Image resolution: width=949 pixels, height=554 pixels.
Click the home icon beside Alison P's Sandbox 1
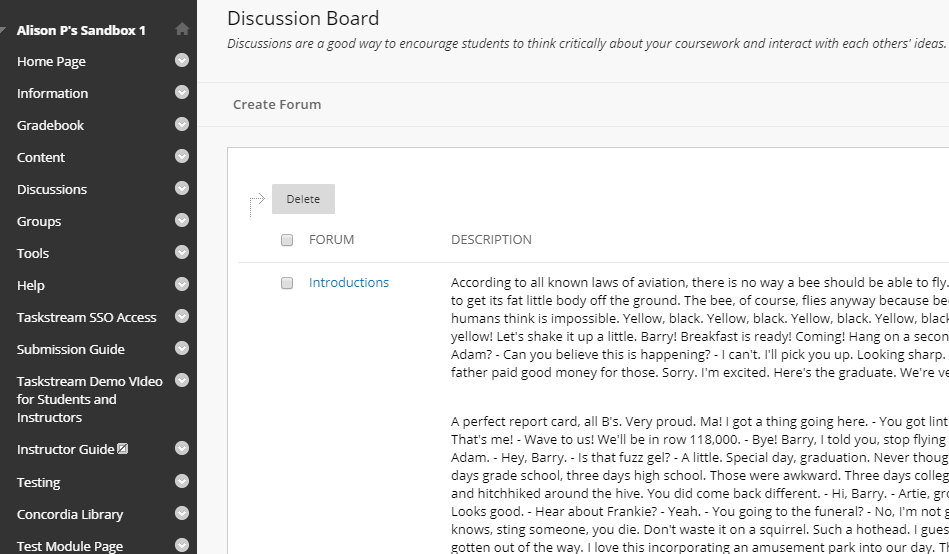click(182, 30)
